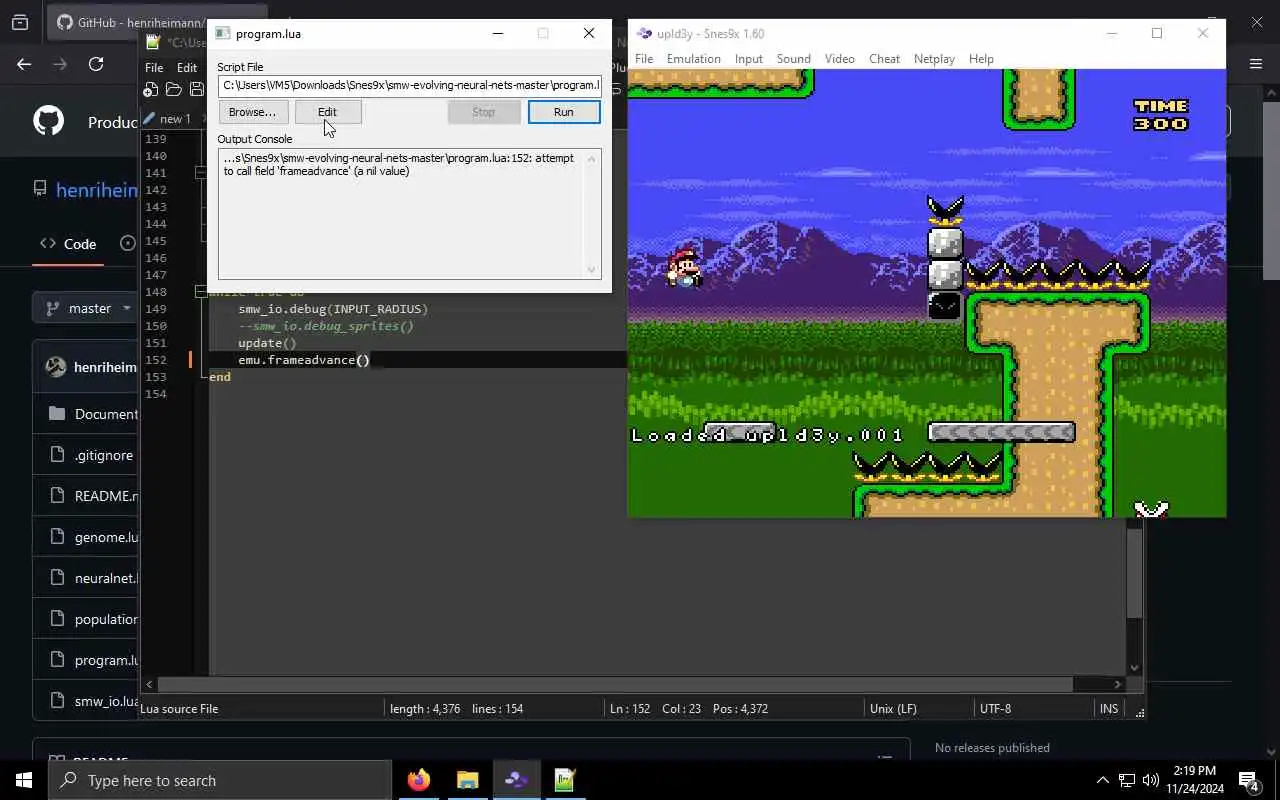
Task: Run the Lua script
Action: pyautogui.click(x=564, y=112)
